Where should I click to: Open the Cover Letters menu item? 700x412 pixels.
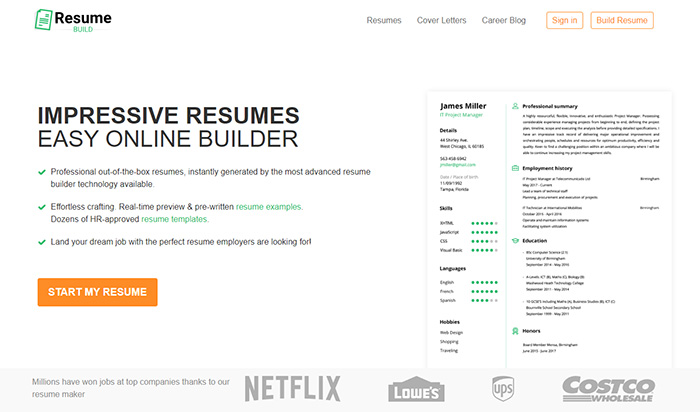pos(441,20)
